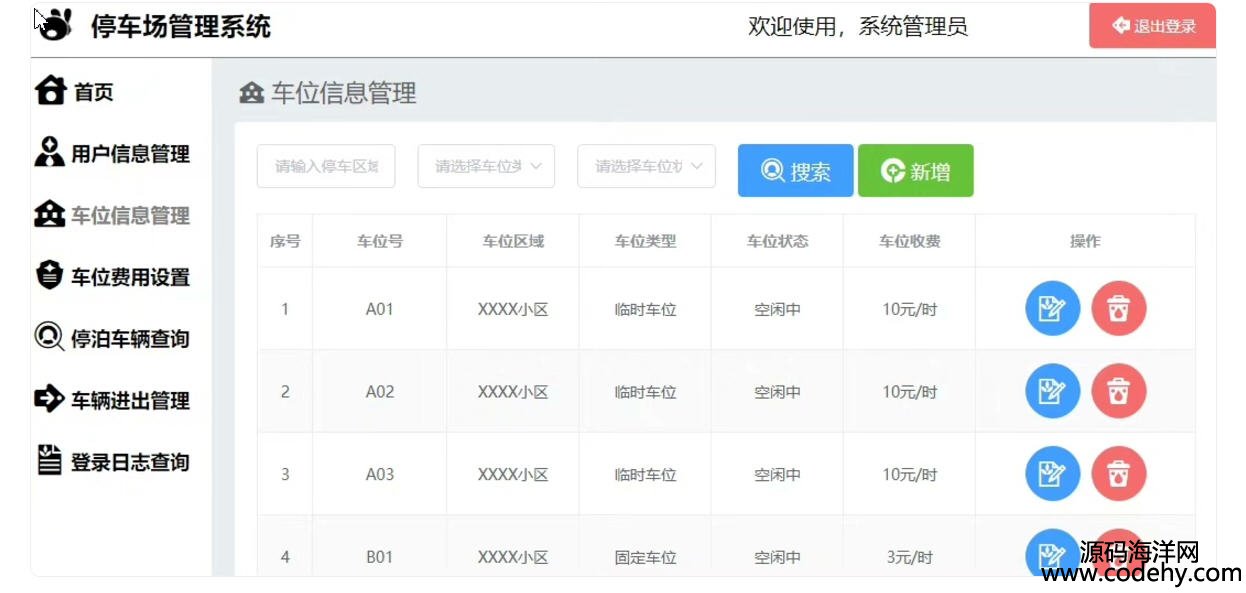Click the home icon beside 首页
This screenshot has width=1246, height=593.
[x=50, y=91]
